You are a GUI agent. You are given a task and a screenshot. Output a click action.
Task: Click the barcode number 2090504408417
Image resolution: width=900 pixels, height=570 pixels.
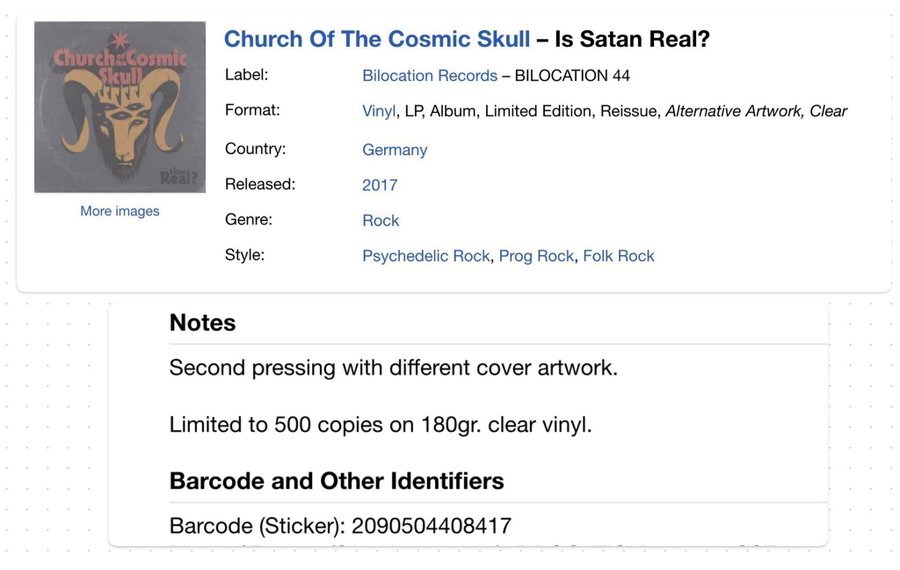pyautogui.click(x=431, y=526)
